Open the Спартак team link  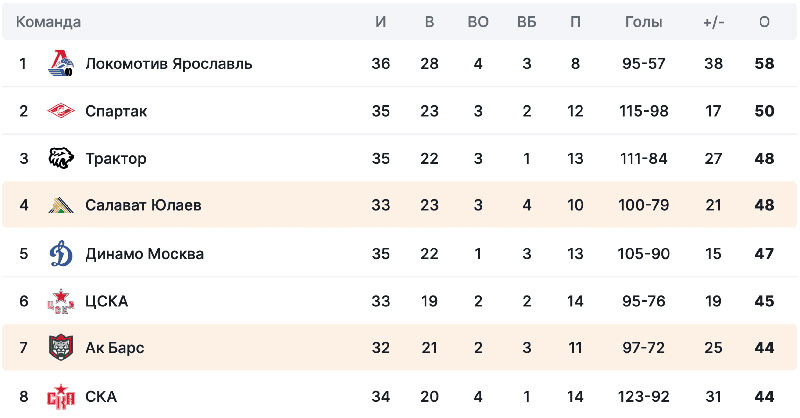(116, 111)
